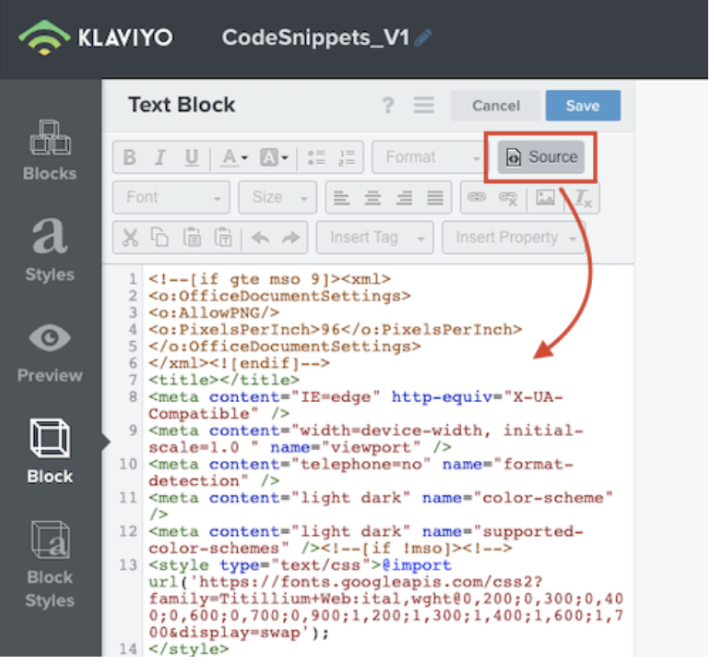This screenshot has height=664, width=714.
Task: Undo the last change
Action: (260, 237)
